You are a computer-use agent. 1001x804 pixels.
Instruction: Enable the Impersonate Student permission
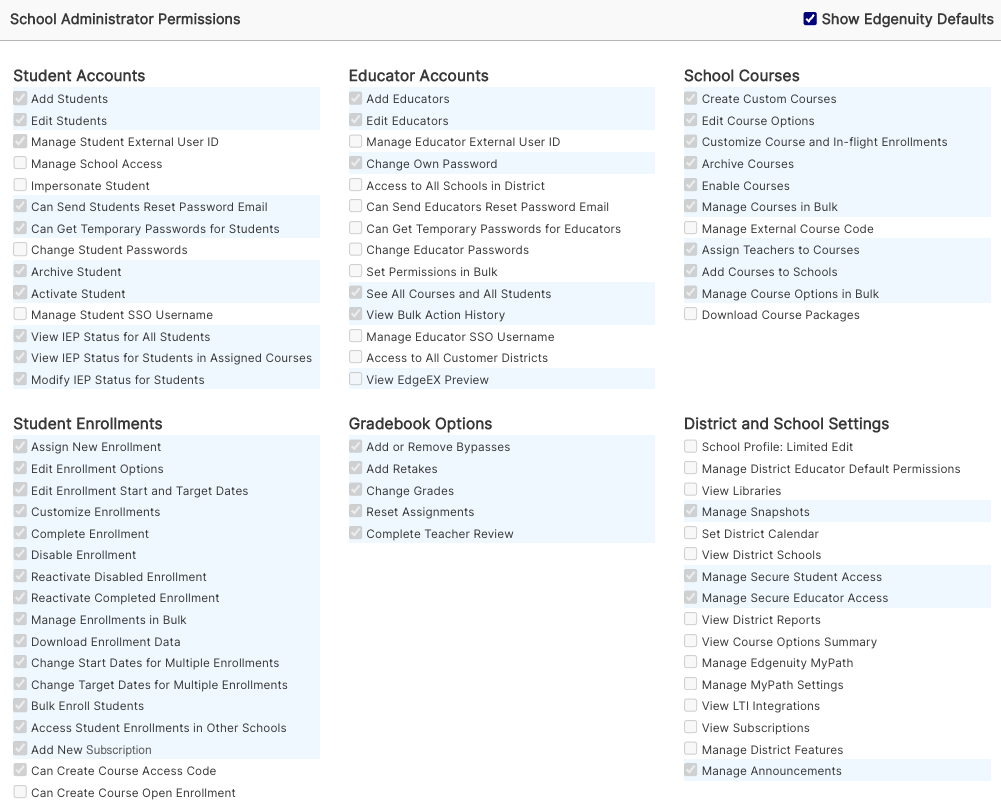coord(21,185)
